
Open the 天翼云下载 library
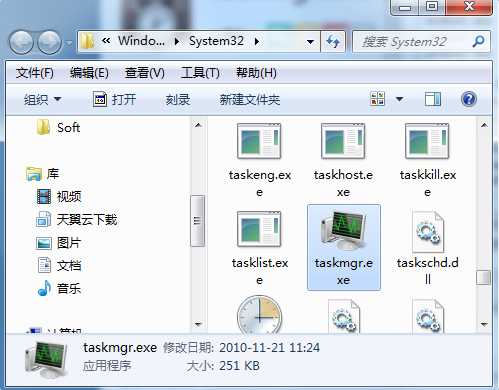tap(77, 220)
